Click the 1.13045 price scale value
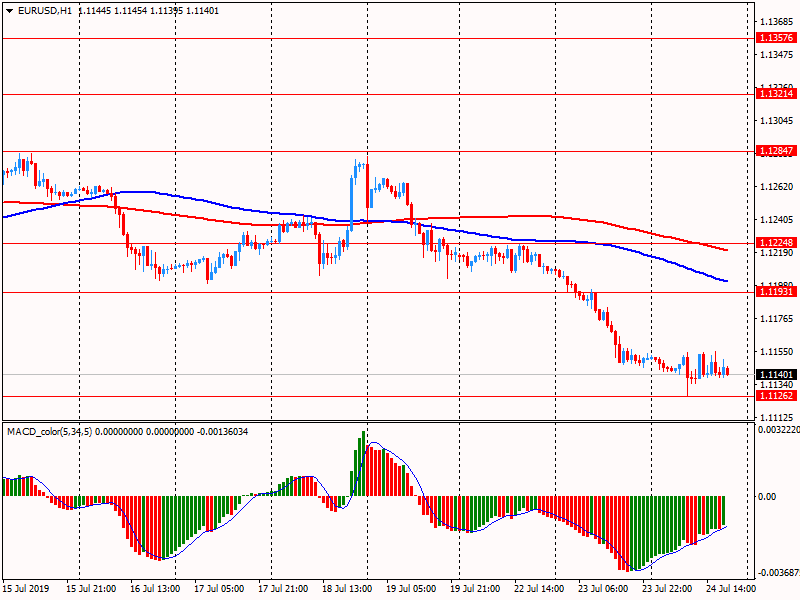Viewport: 800px width, 600px height. click(x=777, y=120)
